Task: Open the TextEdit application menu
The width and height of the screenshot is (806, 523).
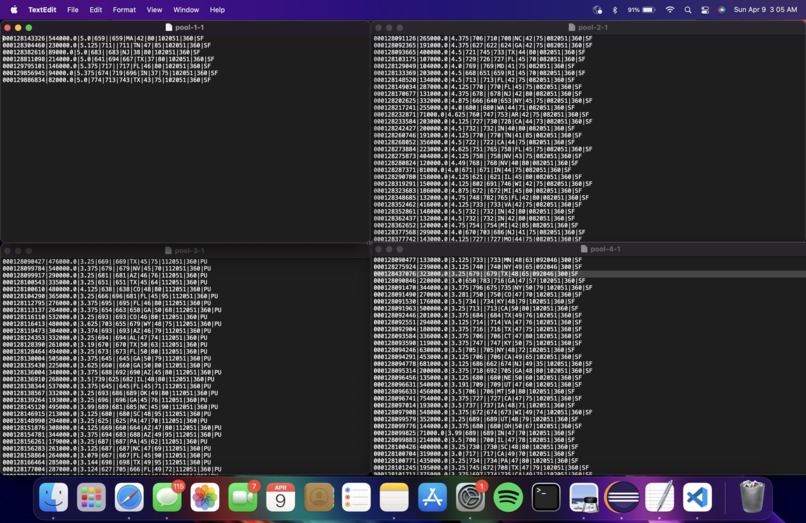Action: pos(42,10)
